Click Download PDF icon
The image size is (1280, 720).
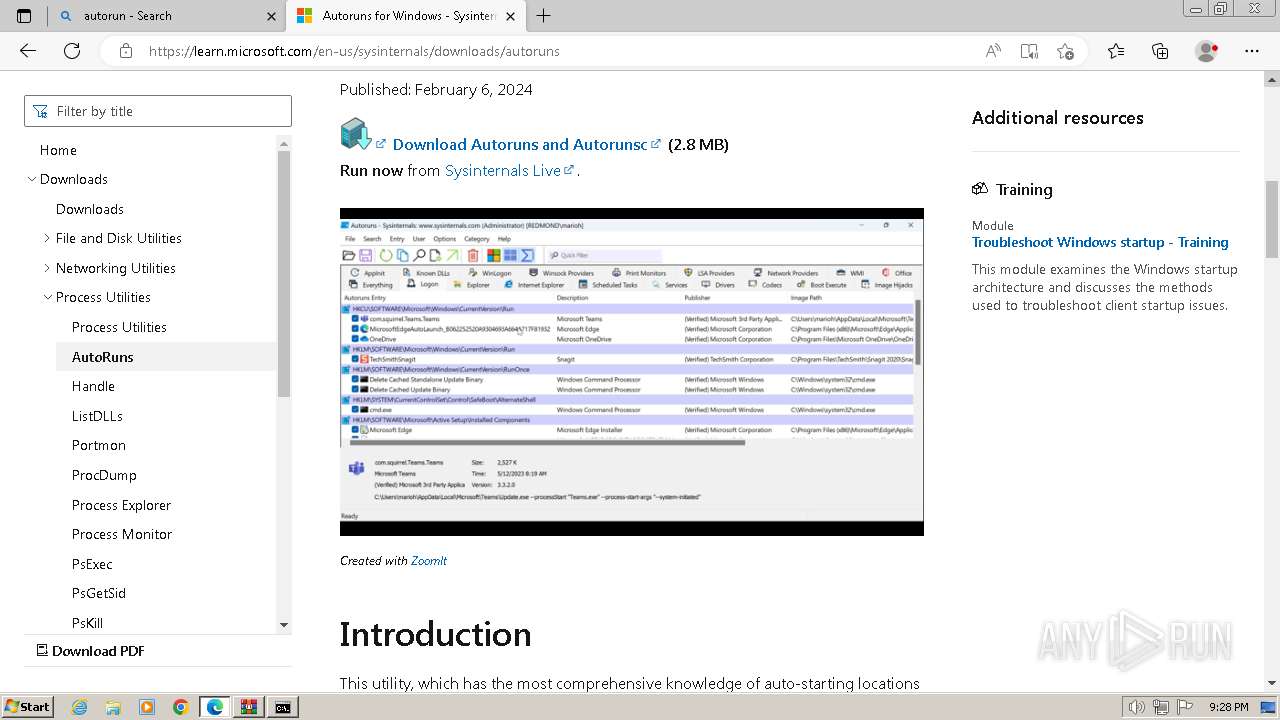[42, 650]
